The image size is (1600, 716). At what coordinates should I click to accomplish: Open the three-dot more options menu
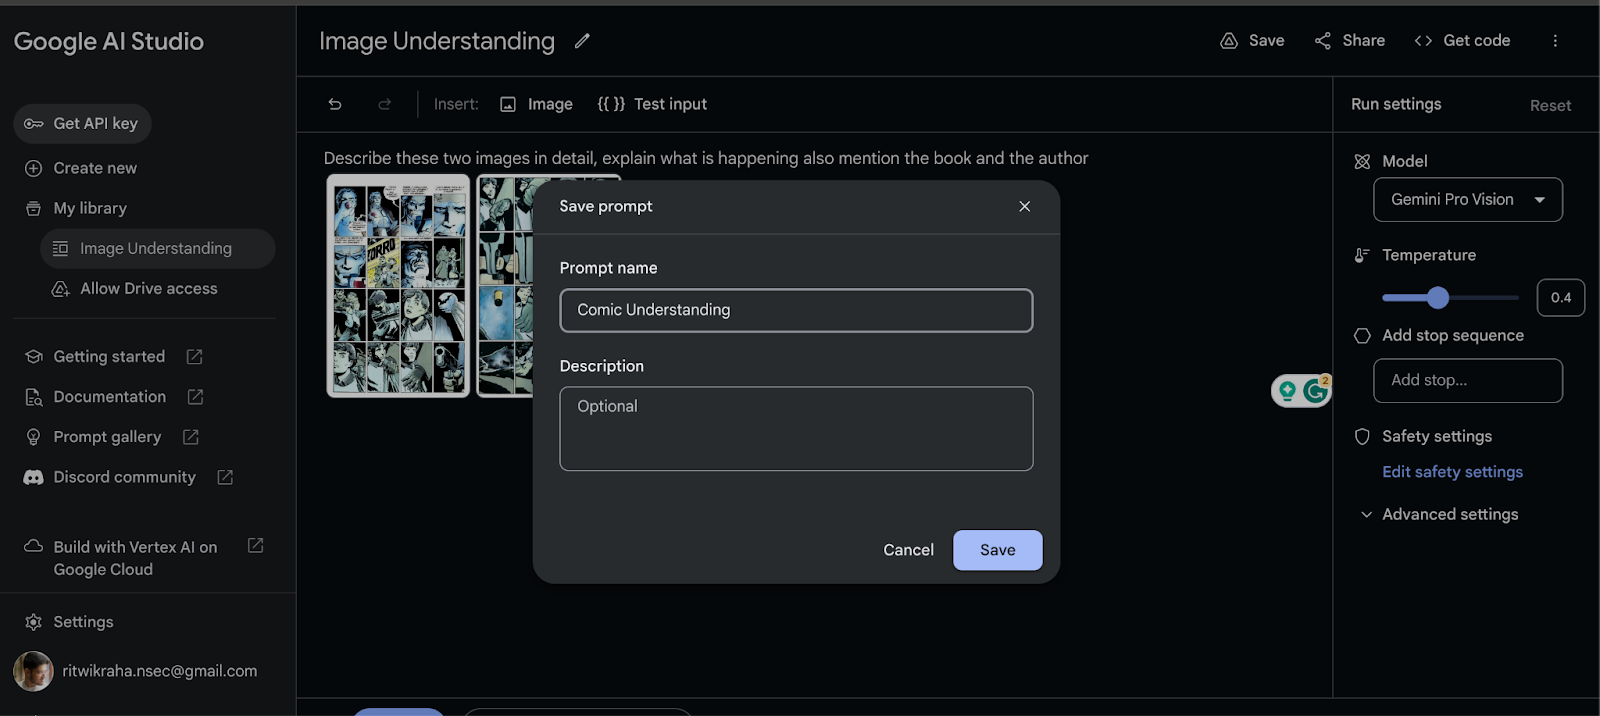(x=1555, y=41)
